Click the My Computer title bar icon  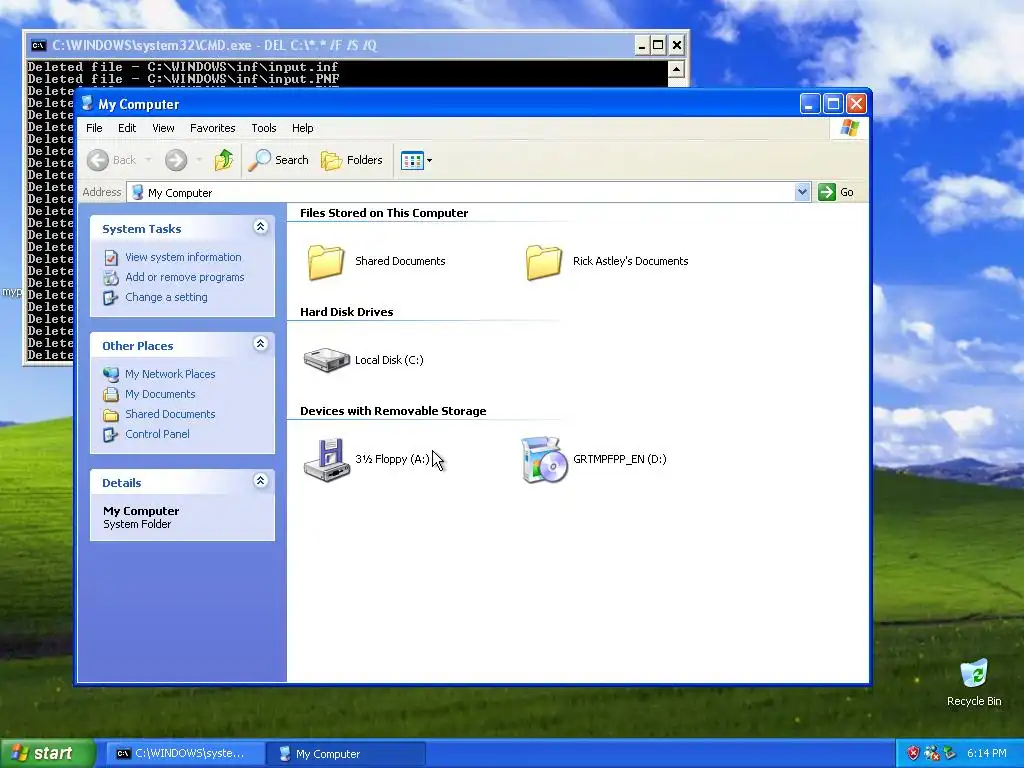point(88,103)
